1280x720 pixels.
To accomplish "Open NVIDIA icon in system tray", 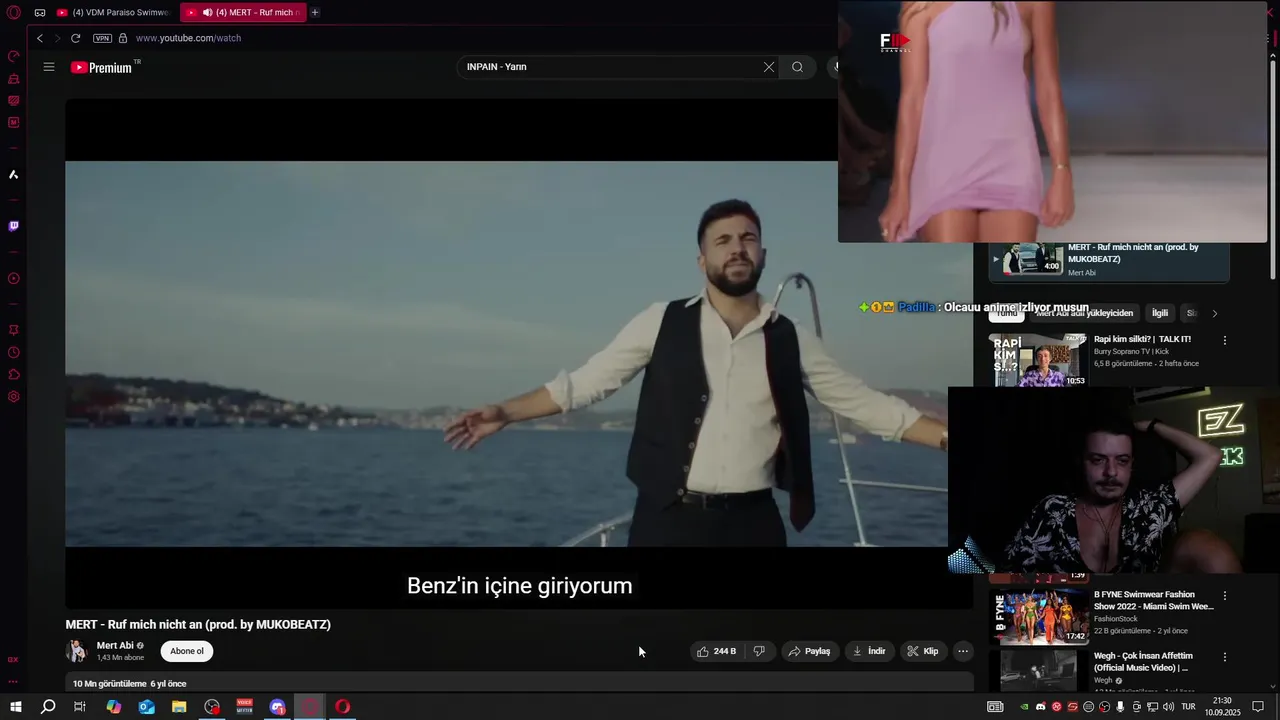I will point(1024,707).
